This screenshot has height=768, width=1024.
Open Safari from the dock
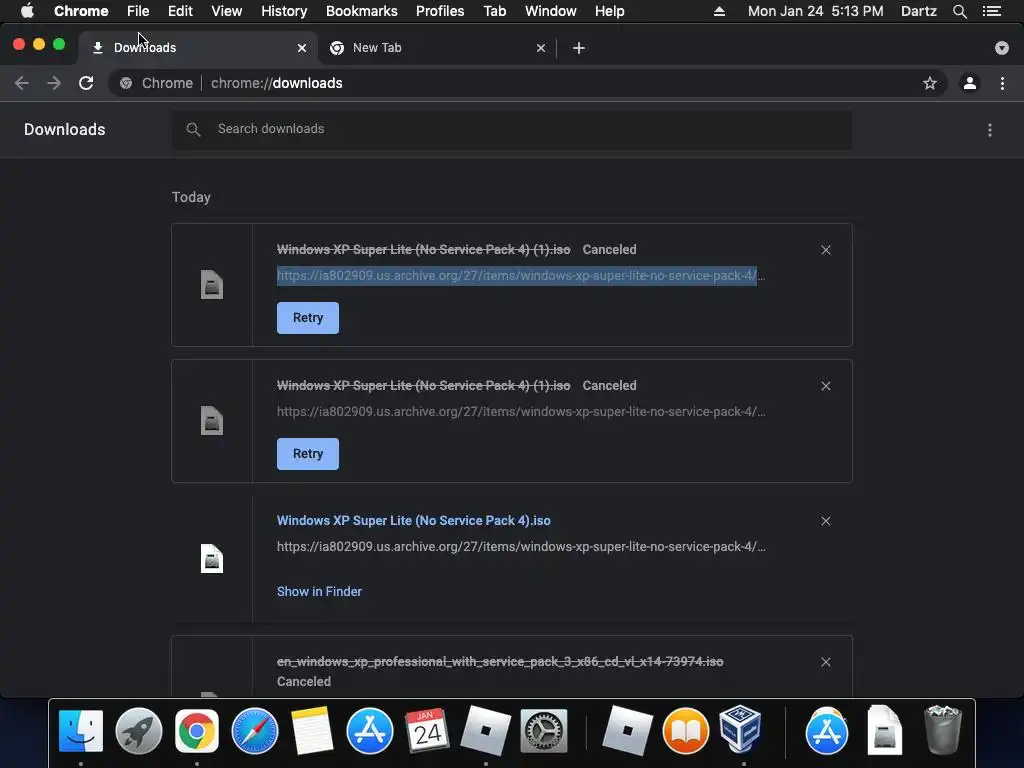click(255, 731)
